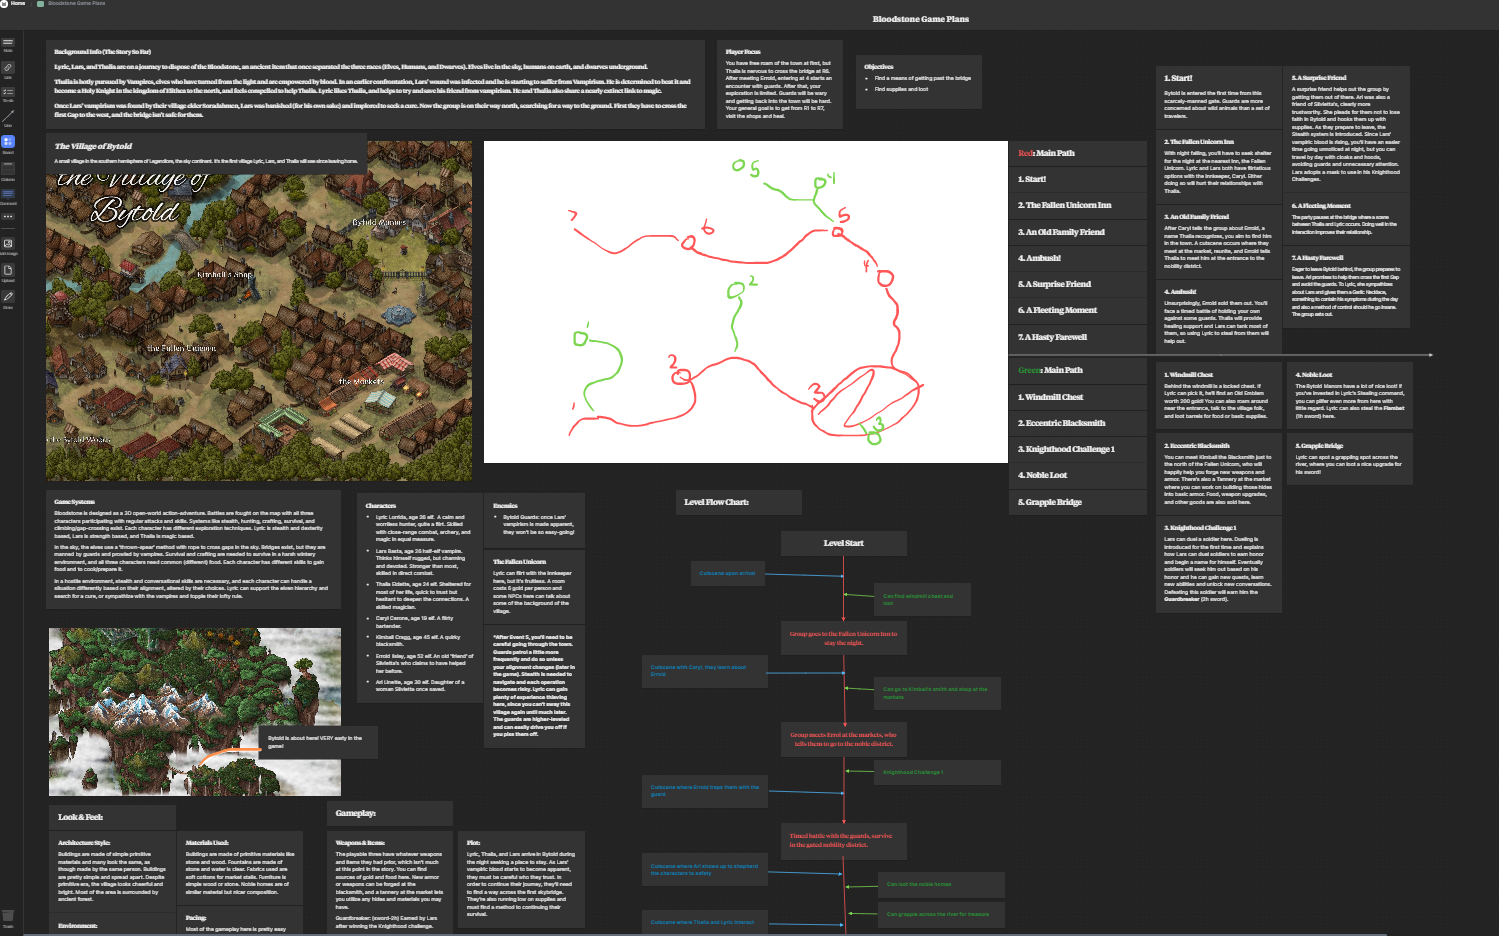This screenshot has height=936, width=1499.
Task: Click the Bloodstone Game Plans breadcrumb
Action: (76, 4)
